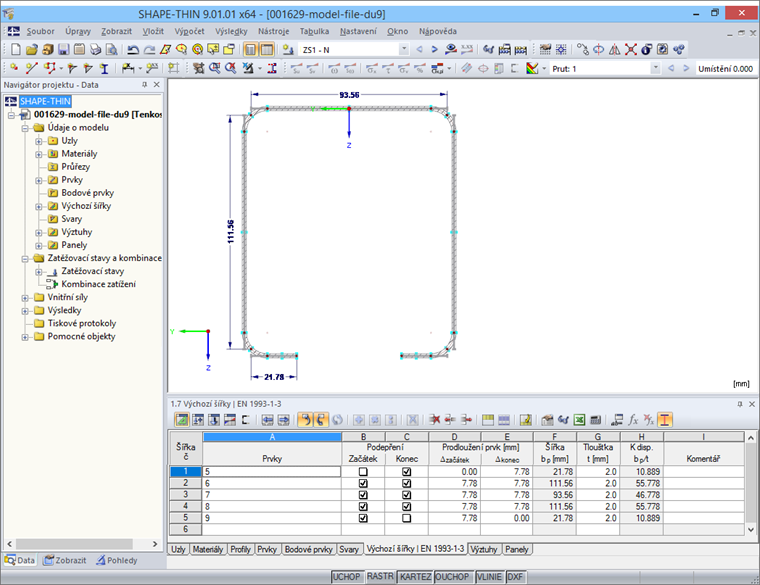Click the New file icon
This screenshot has width=760, height=585.
16,49
